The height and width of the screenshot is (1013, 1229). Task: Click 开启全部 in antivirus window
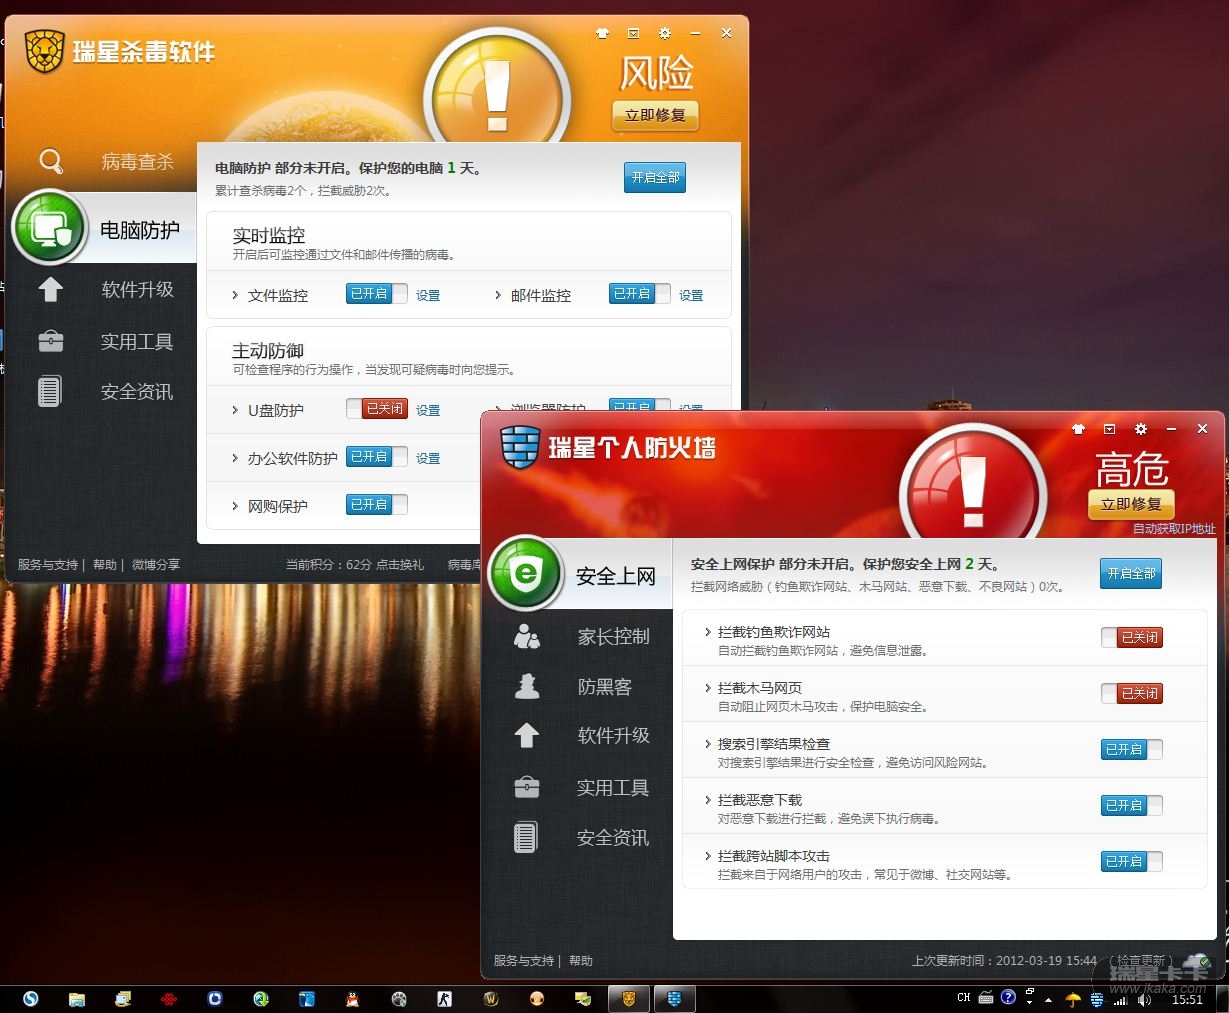click(x=655, y=177)
